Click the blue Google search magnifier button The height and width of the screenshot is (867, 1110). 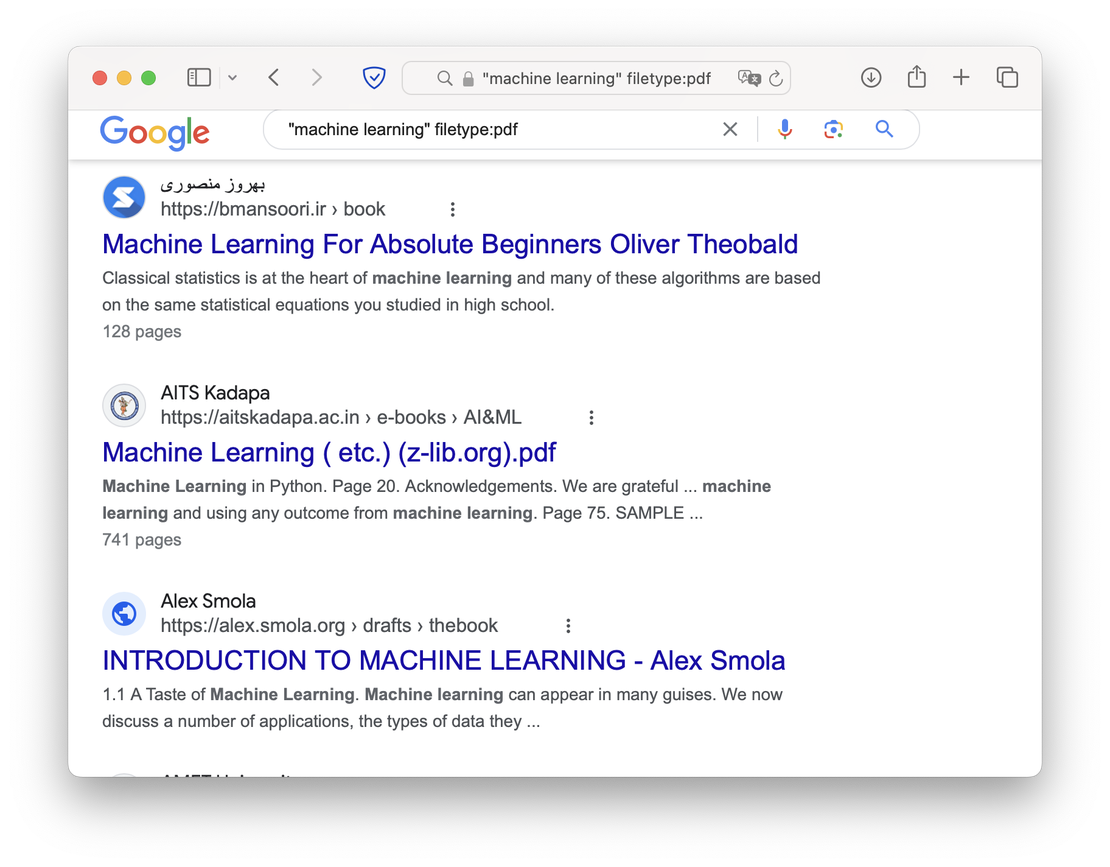tap(884, 129)
